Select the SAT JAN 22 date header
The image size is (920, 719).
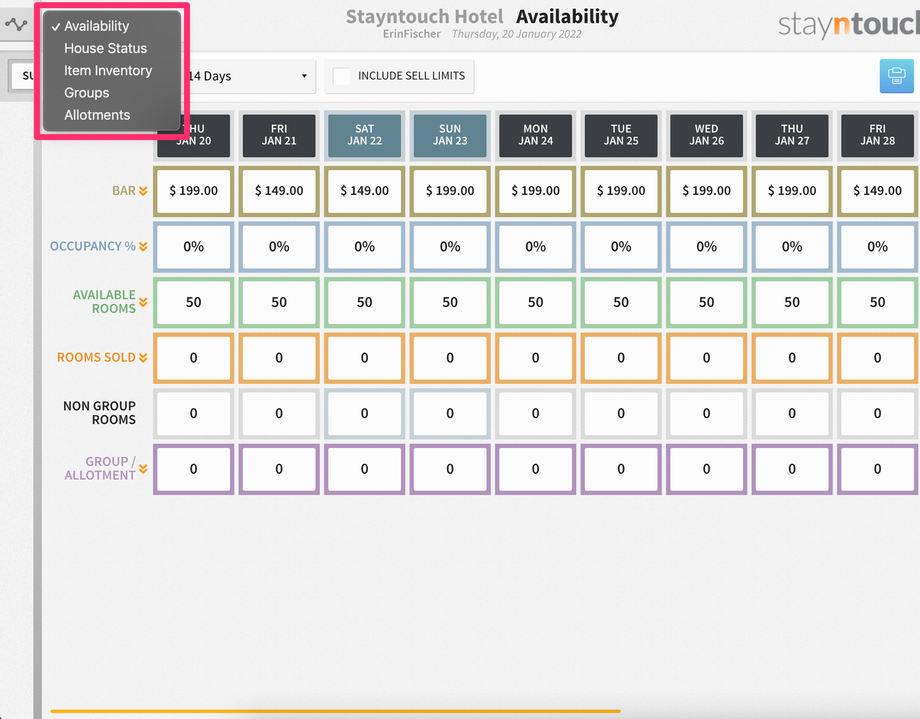(364, 135)
